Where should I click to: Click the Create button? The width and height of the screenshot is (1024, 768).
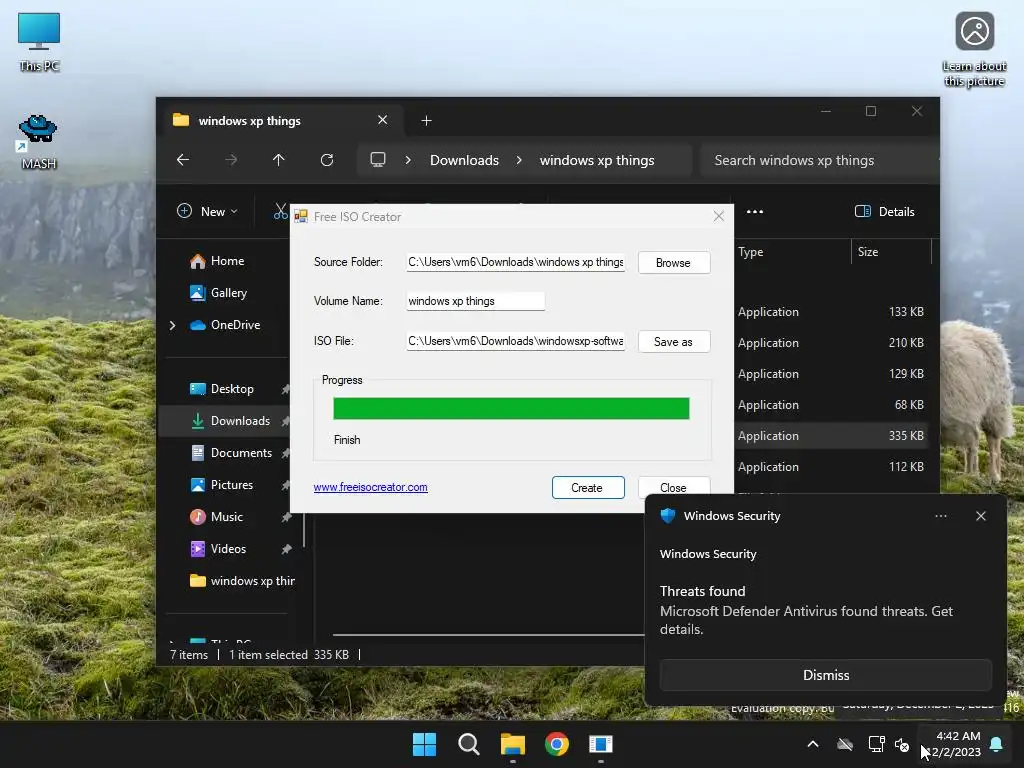[x=588, y=488]
